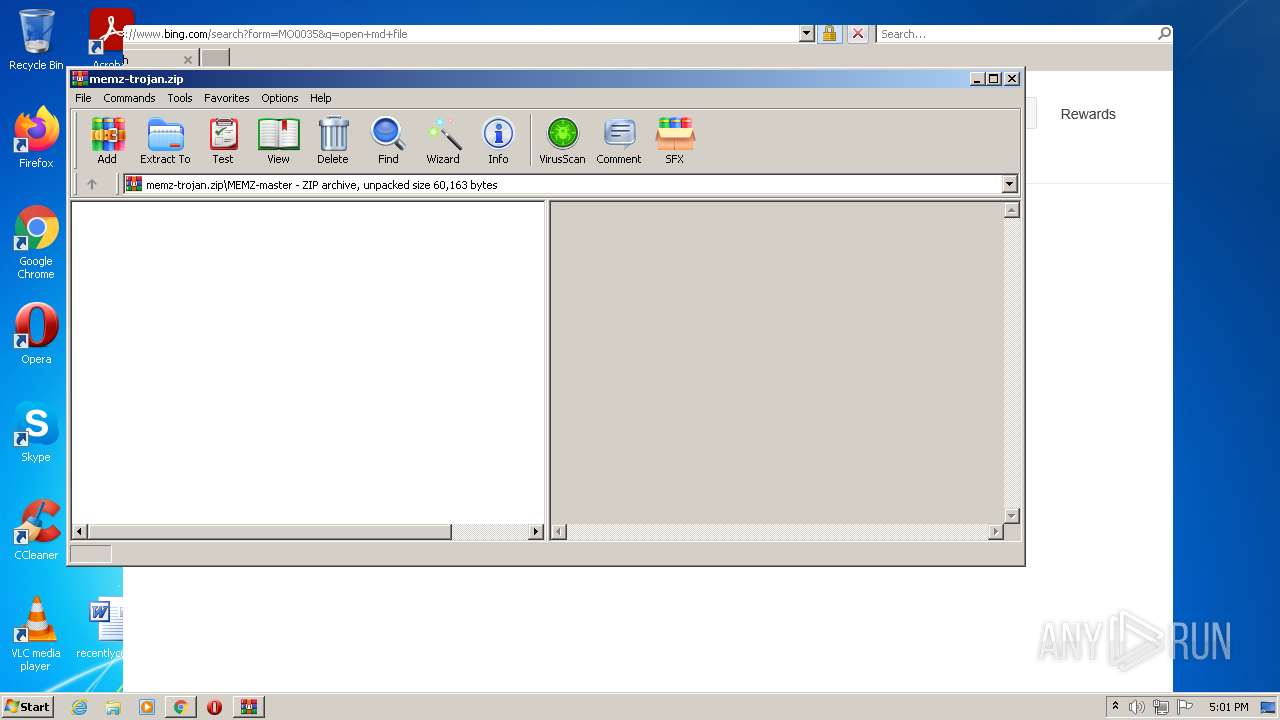
Task: Launch the Wizard tool
Action: pyautogui.click(x=443, y=140)
